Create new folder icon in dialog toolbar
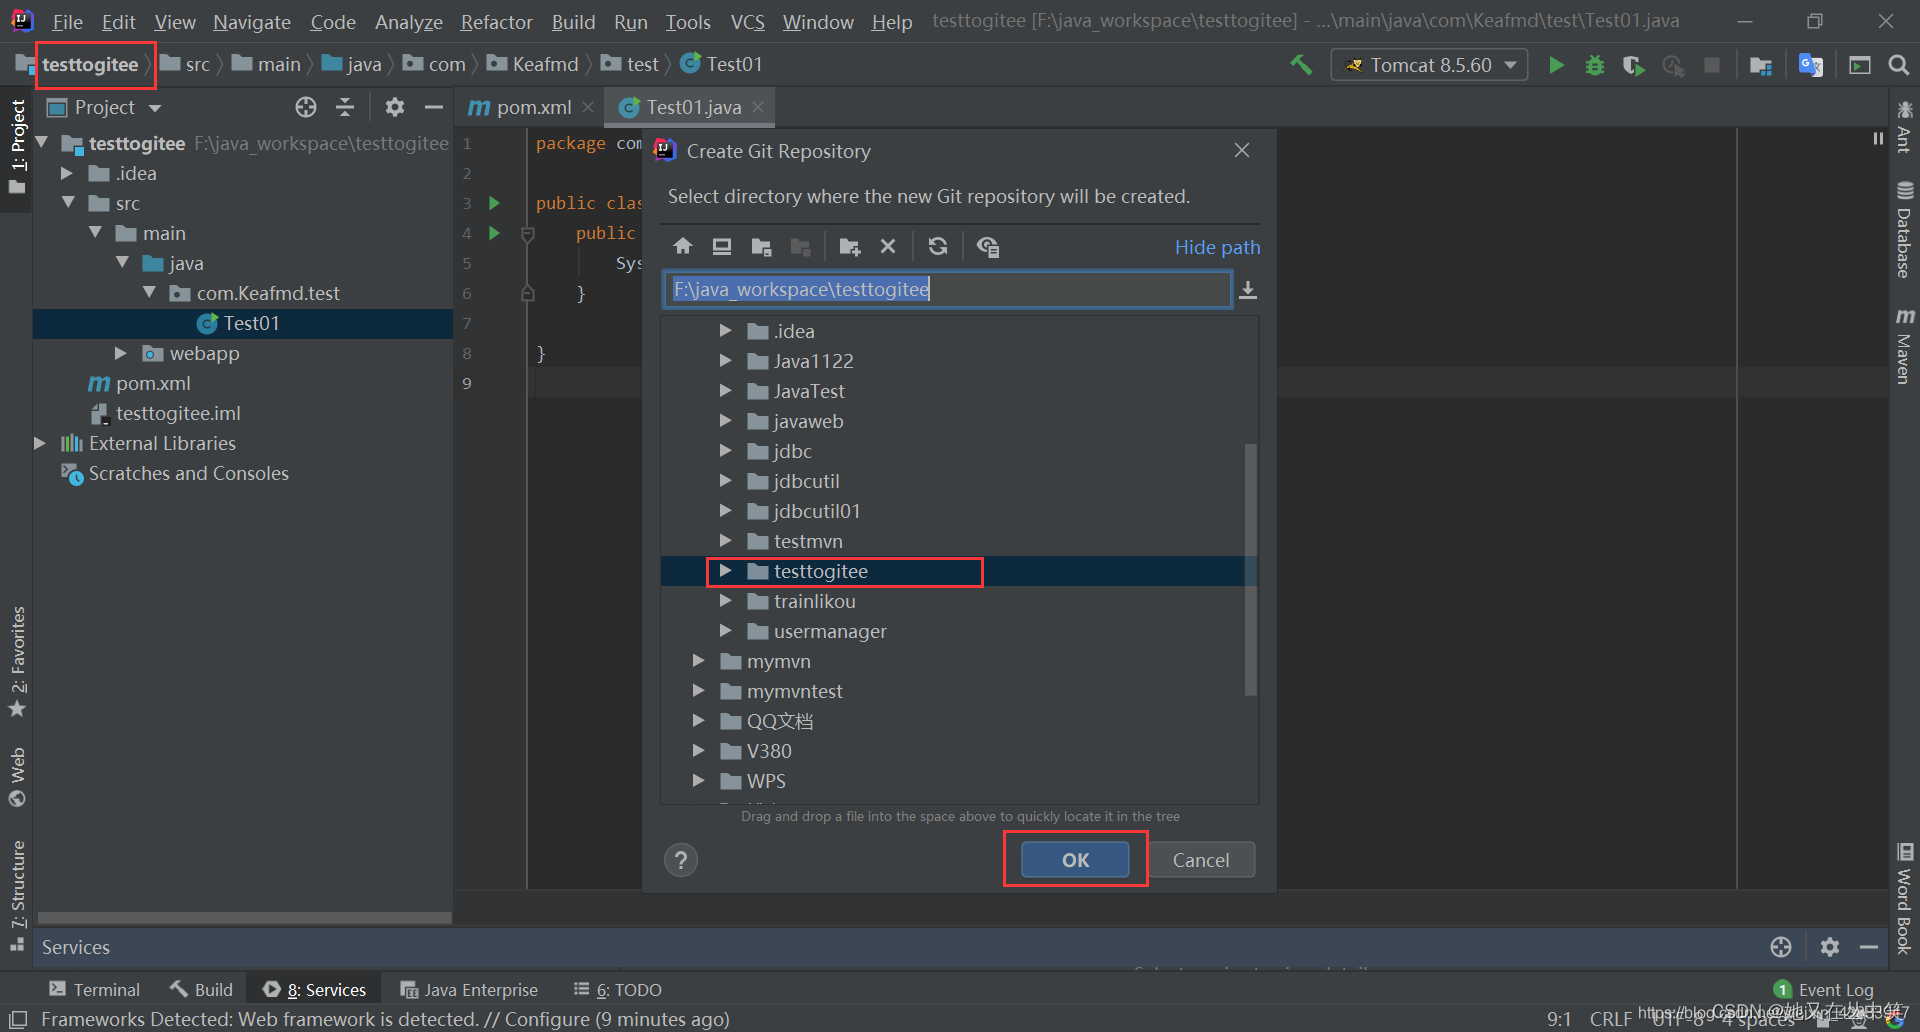 coord(850,247)
